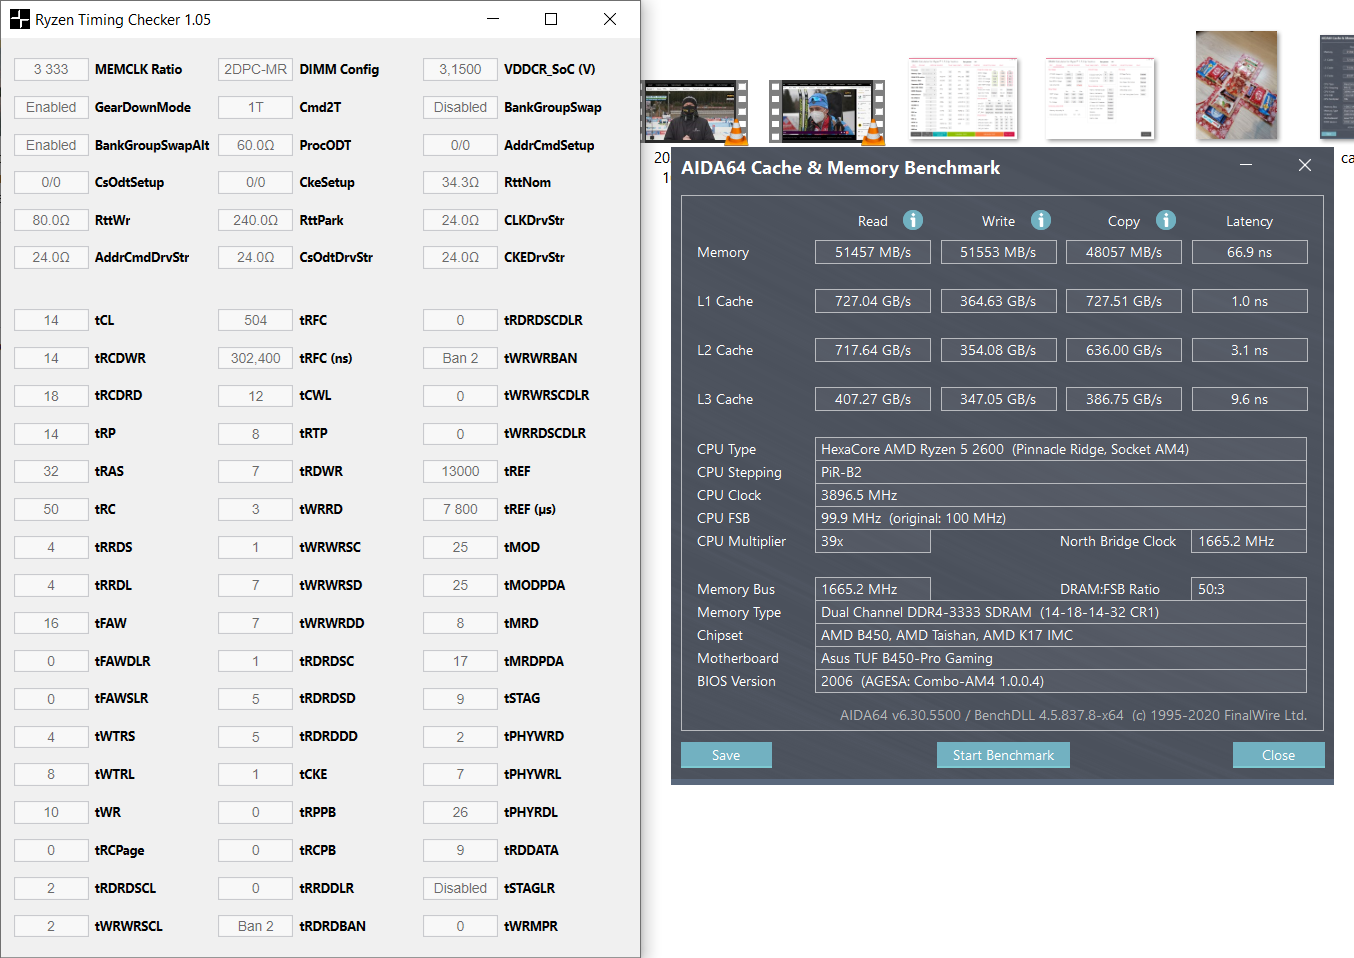Click Memory Copy result 48057 MB/s
Image resolution: width=1354 pixels, height=958 pixels.
point(1124,252)
